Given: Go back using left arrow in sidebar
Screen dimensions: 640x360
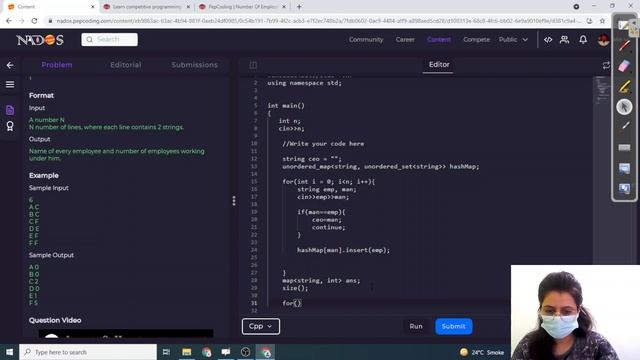Looking at the screenshot, I should pos(10,65).
